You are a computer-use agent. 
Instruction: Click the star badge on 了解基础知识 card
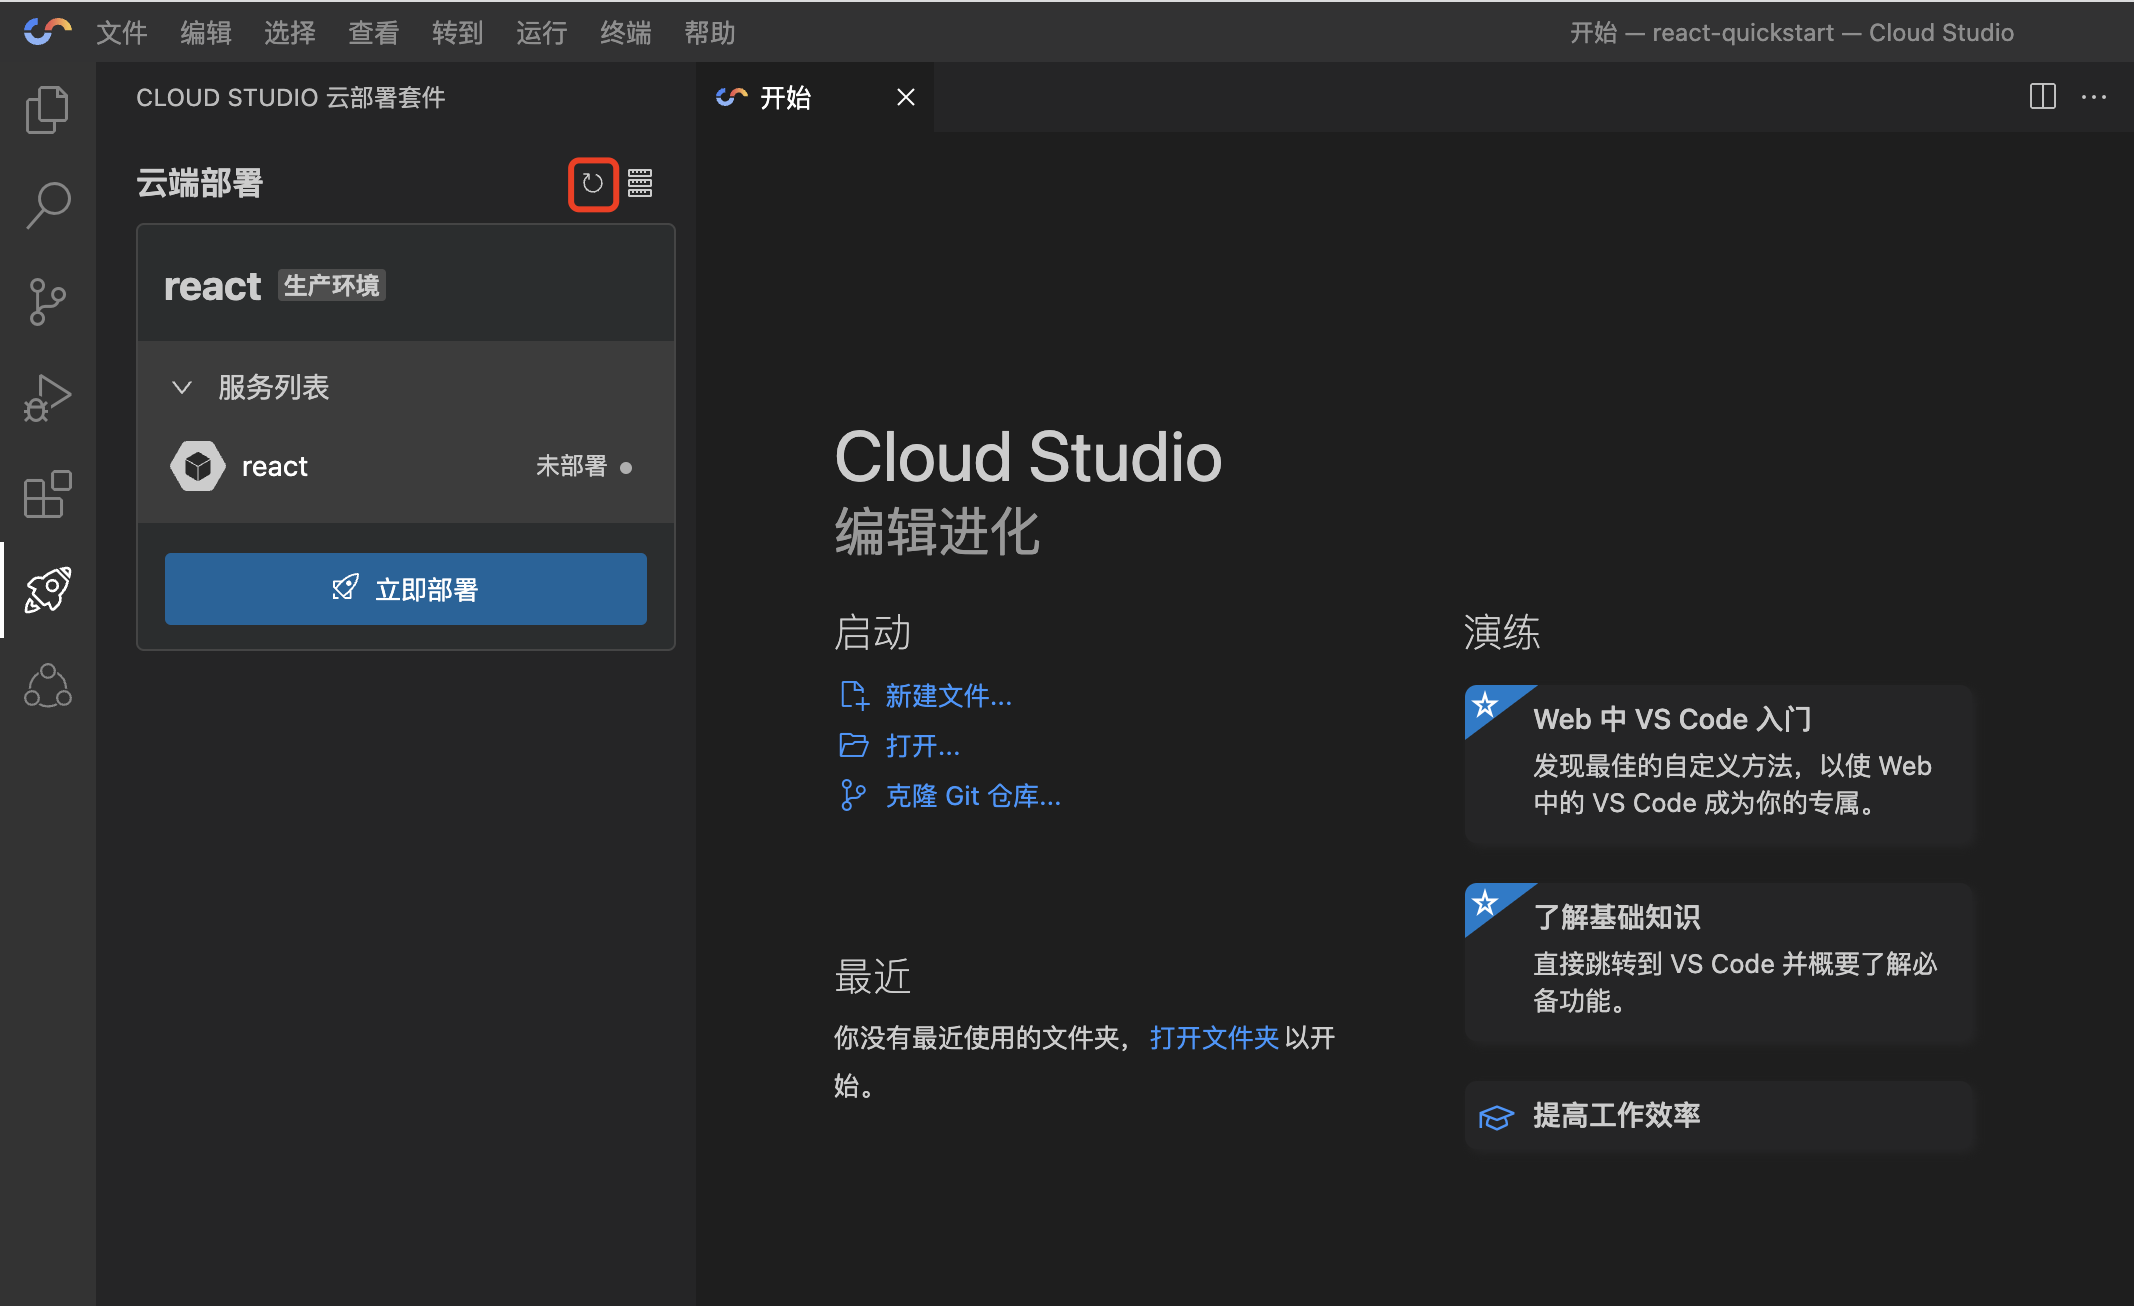(1485, 903)
